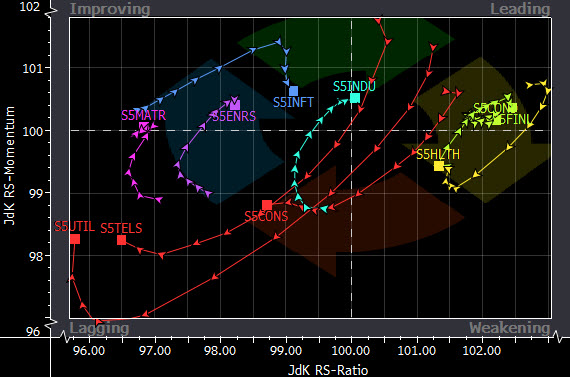Click the S5UTIL red square marker
Viewport: 570px width, 377px height.
click(75, 239)
